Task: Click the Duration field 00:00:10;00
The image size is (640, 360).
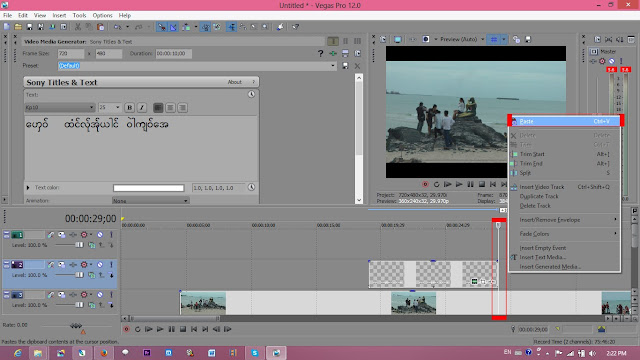Action: tap(173, 53)
